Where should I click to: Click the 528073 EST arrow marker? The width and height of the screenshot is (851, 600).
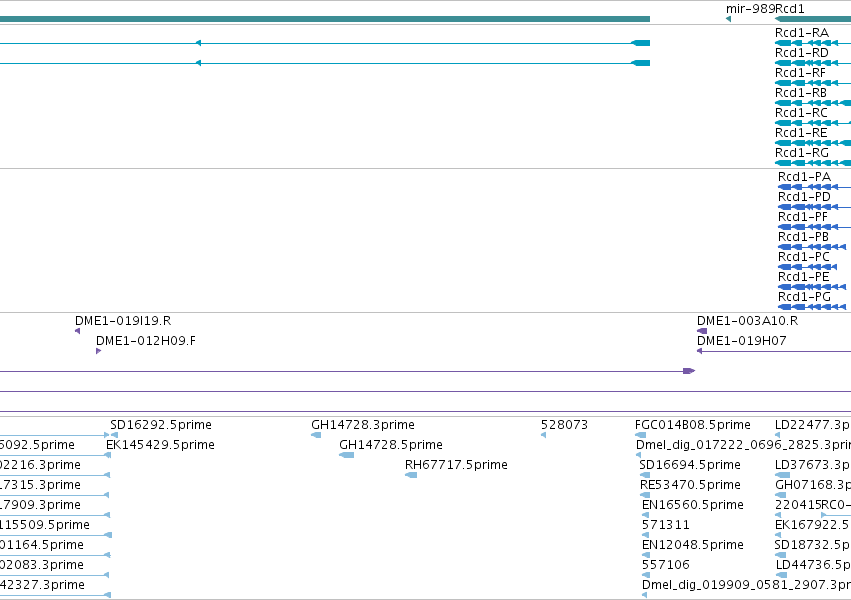543,435
